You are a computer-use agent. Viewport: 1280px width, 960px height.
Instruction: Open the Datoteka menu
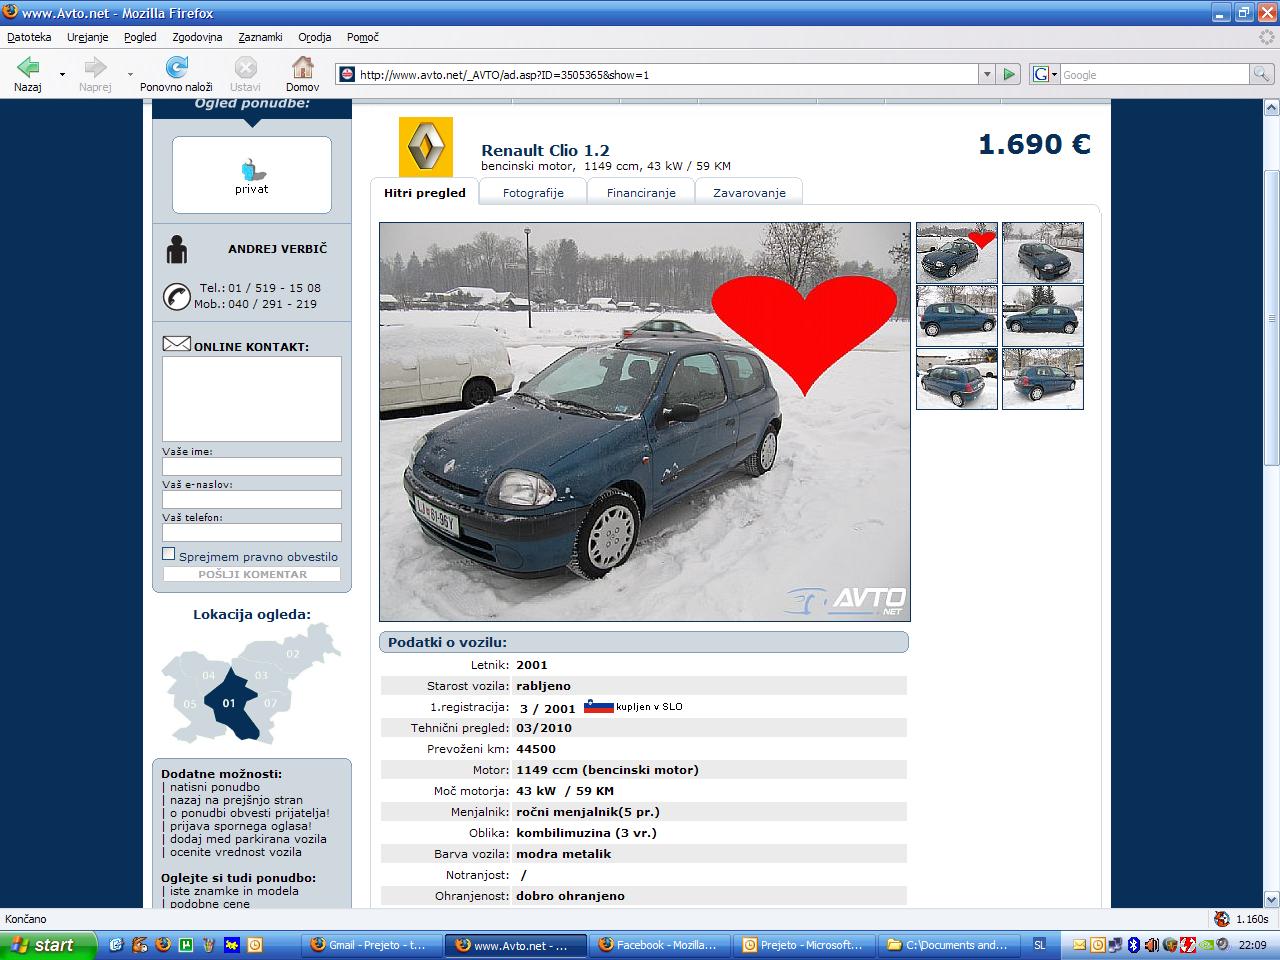pos(29,37)
